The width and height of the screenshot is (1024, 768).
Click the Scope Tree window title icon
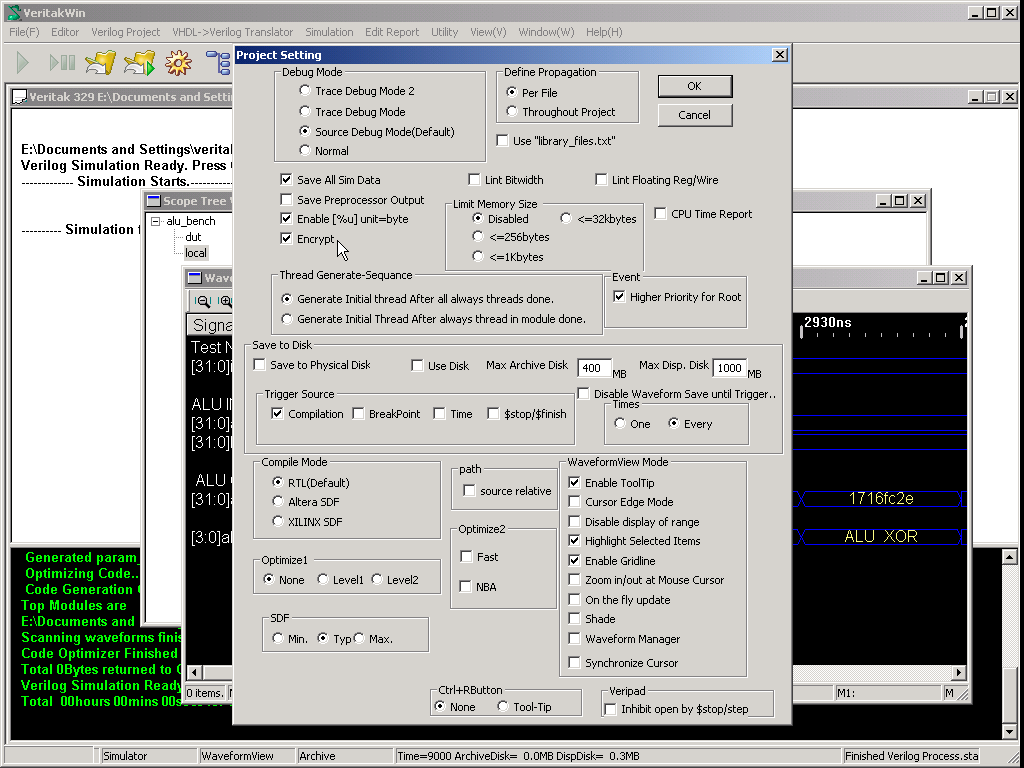153,201
